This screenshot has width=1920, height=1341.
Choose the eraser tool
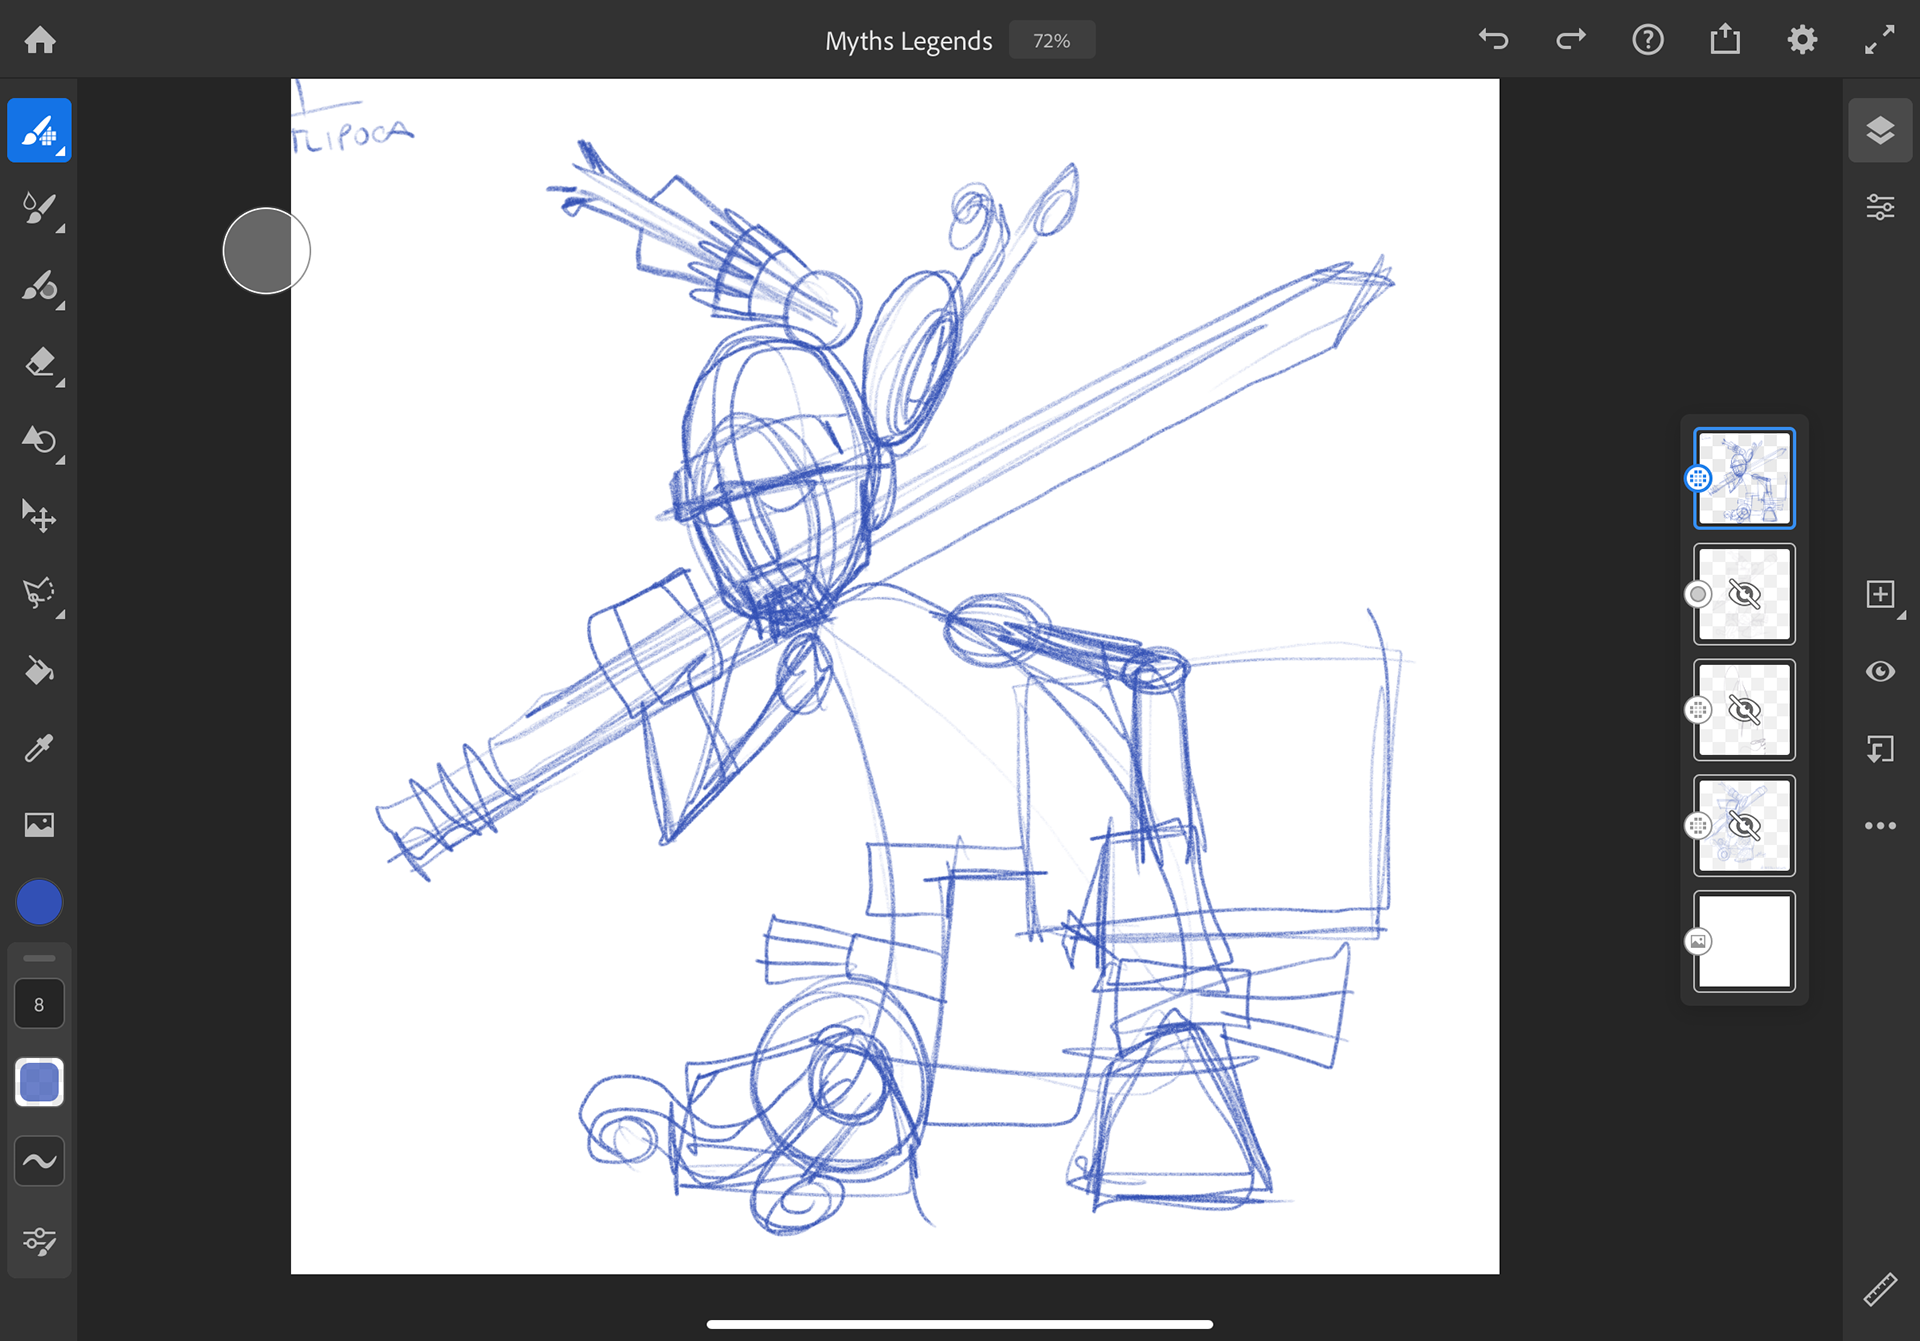39,362
